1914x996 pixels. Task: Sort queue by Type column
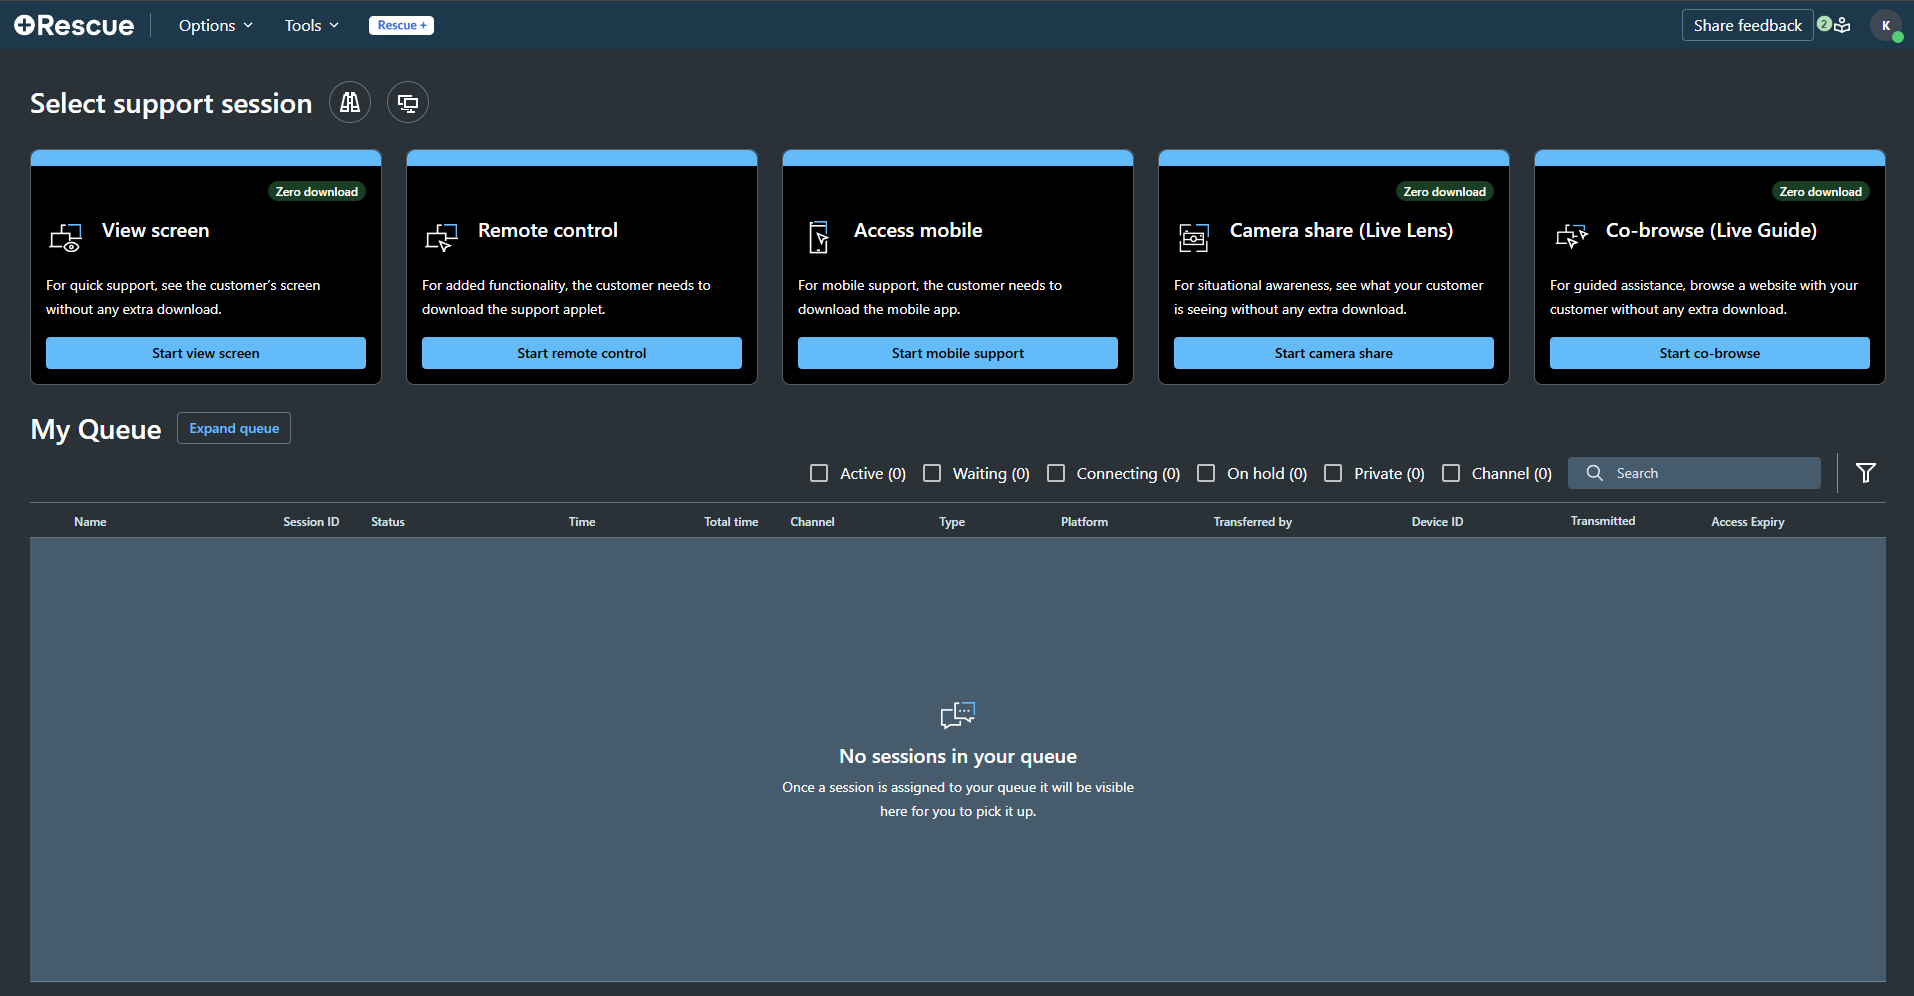coord(952,522)
